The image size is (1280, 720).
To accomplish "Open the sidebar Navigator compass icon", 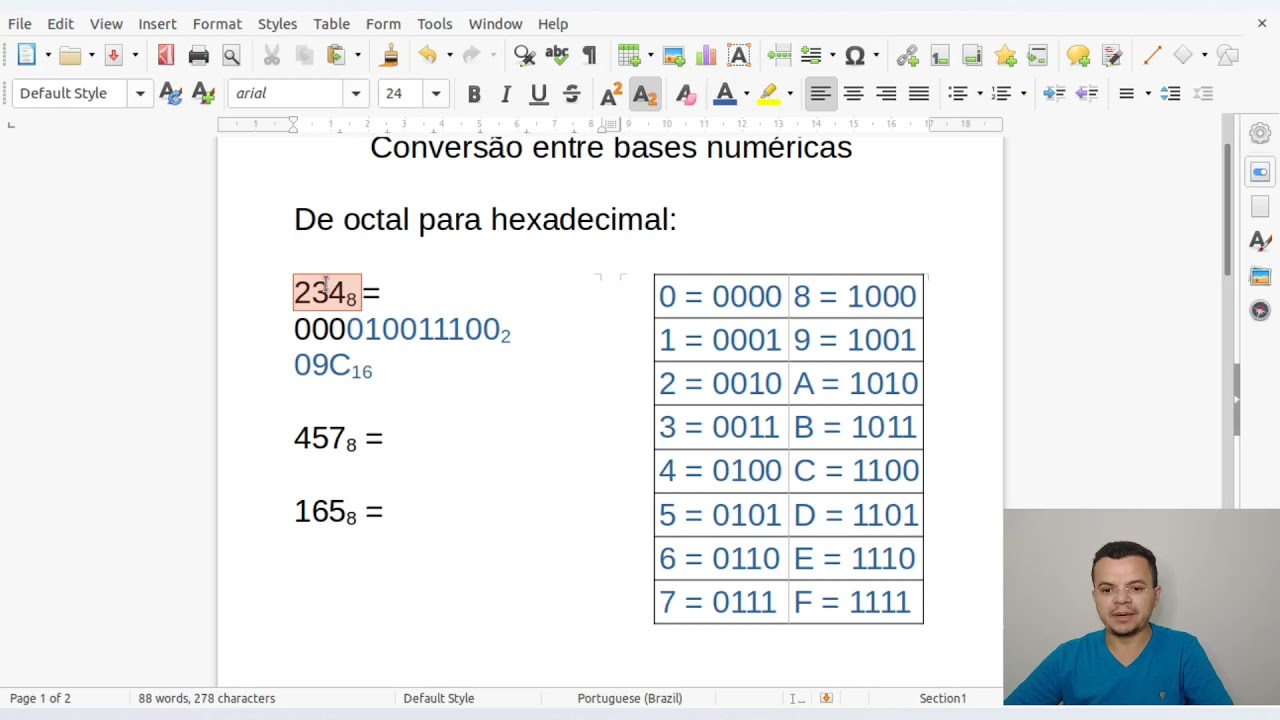I will [1260, 310].
